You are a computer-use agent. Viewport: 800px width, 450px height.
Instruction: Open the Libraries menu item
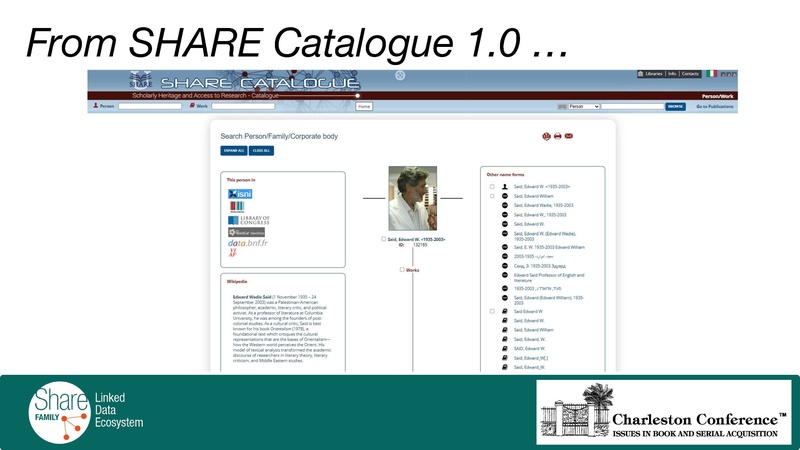(654, 74)
